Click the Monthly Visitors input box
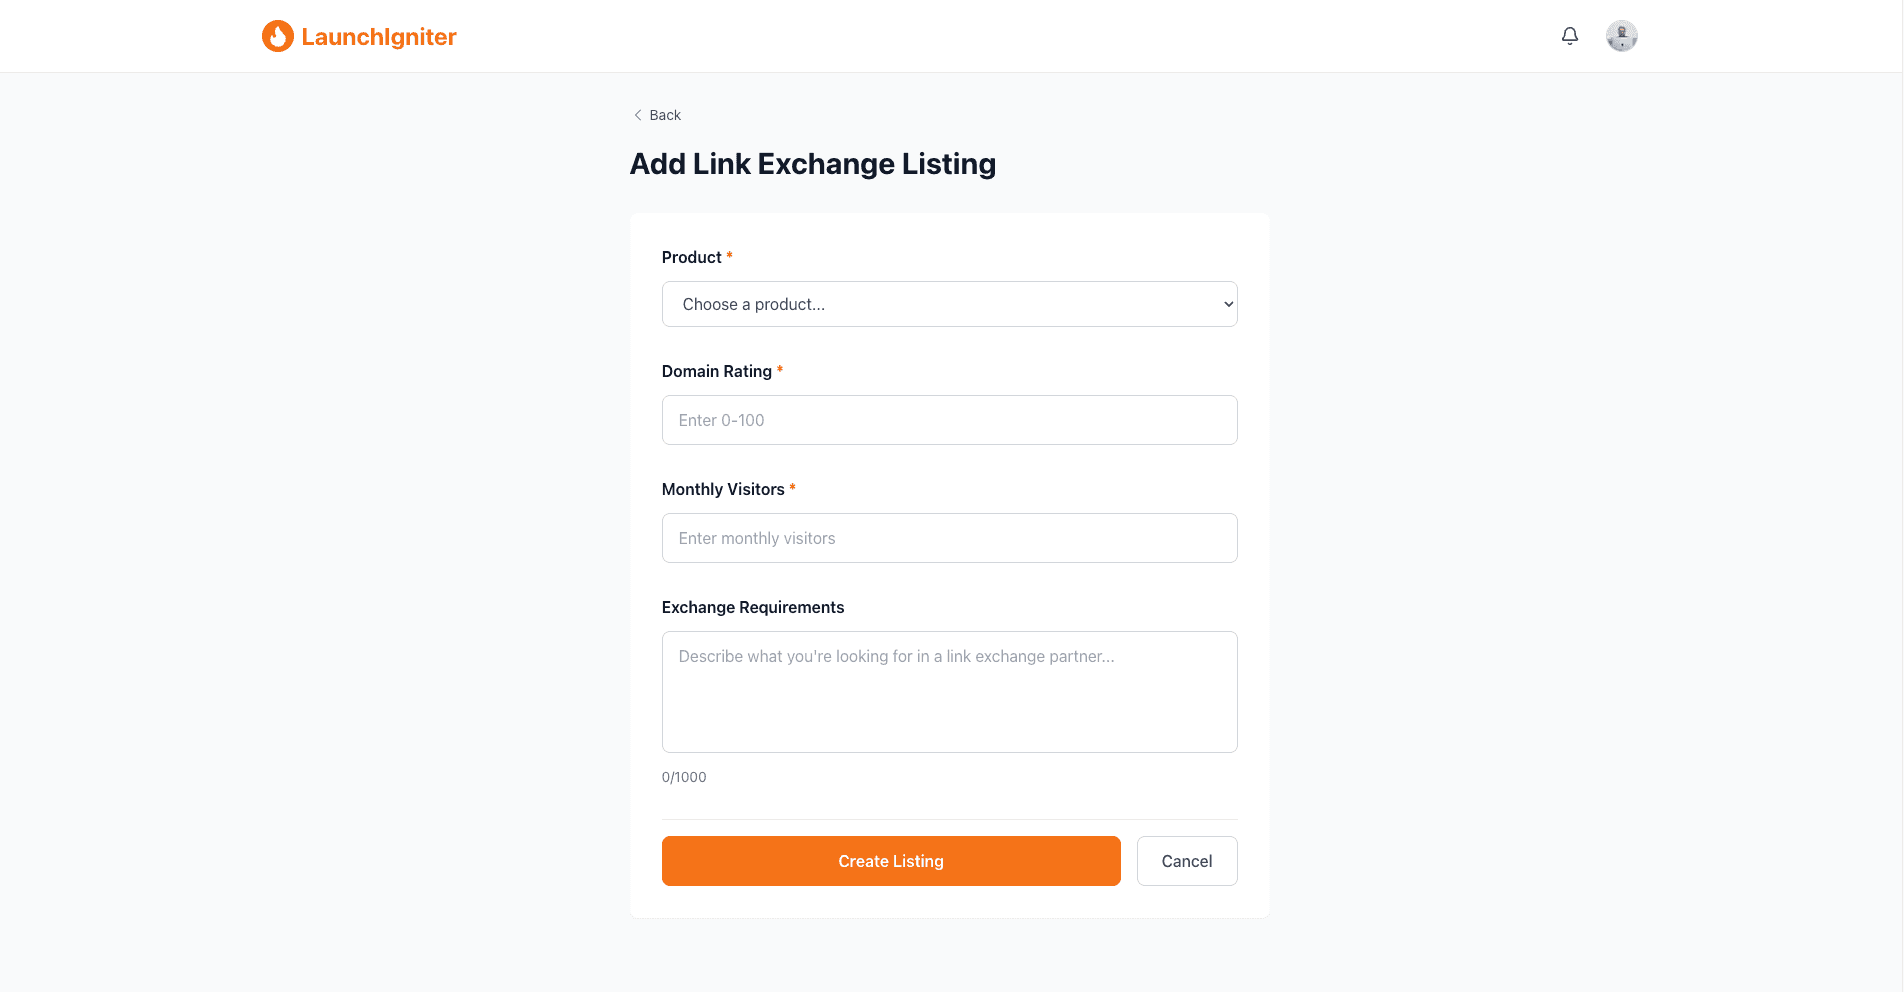 coord(948,538)
